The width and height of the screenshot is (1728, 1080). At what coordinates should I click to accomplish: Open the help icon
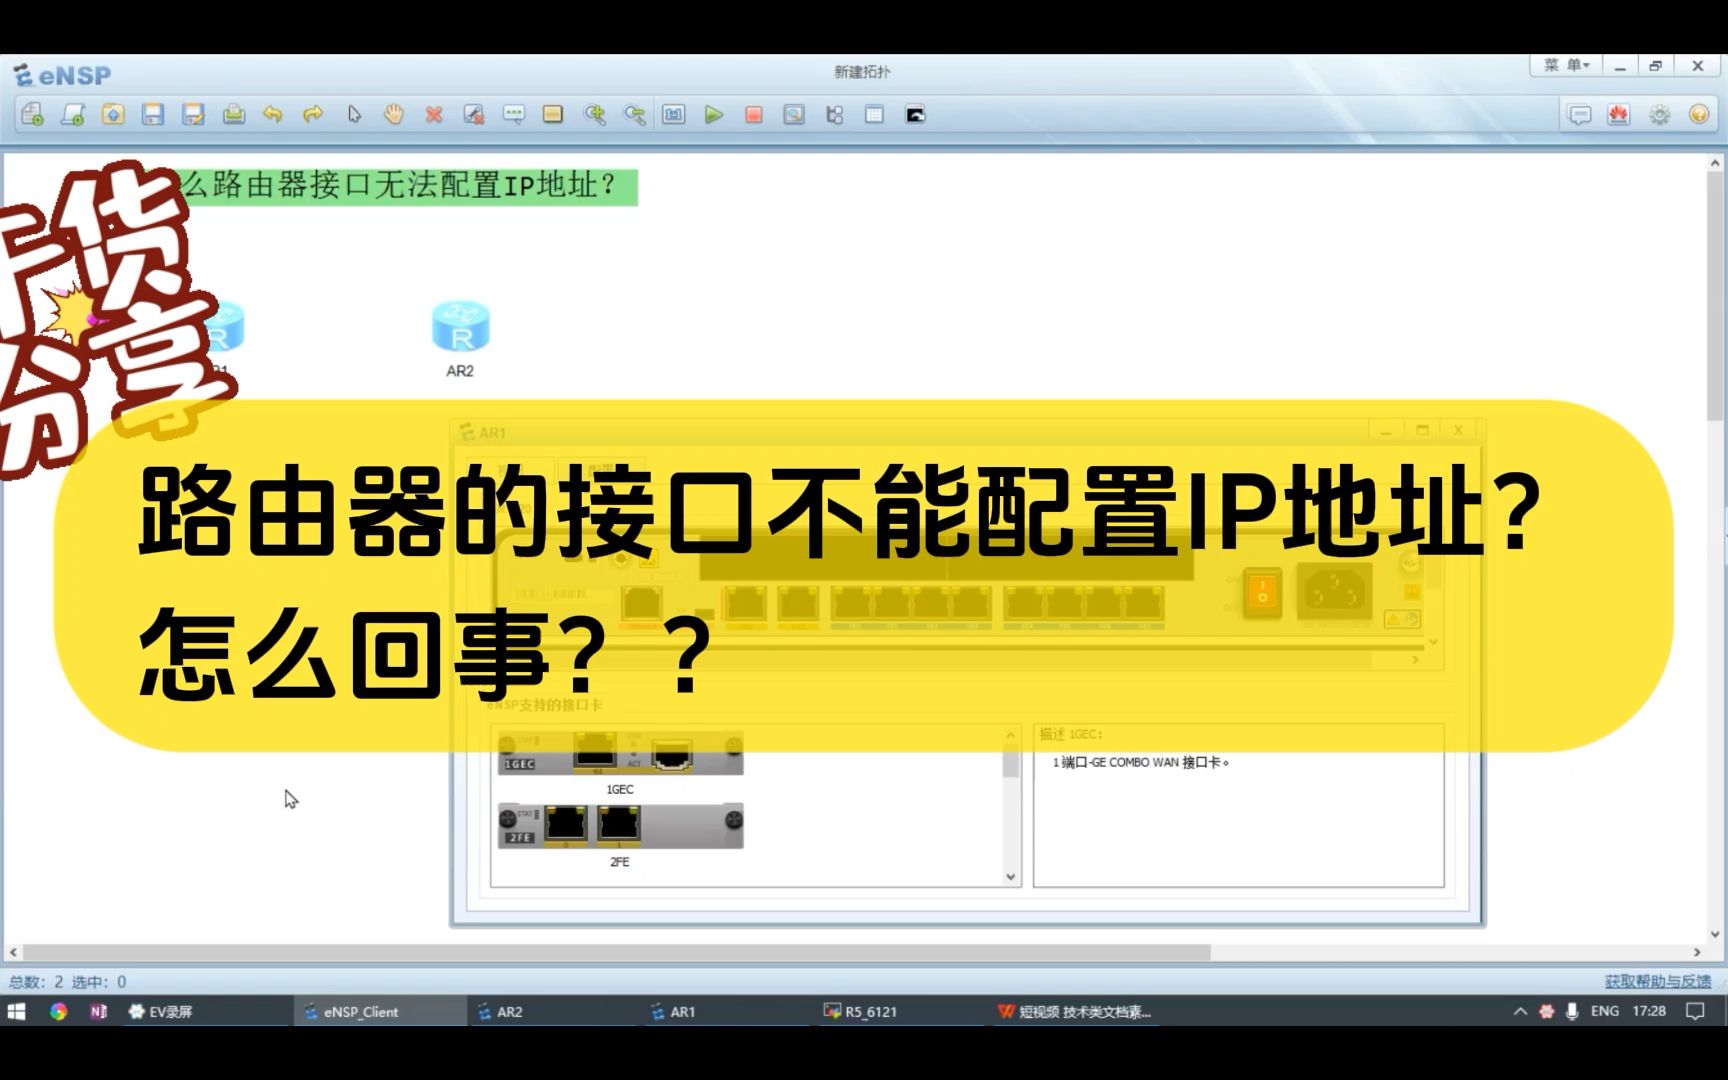point(1699,115)
